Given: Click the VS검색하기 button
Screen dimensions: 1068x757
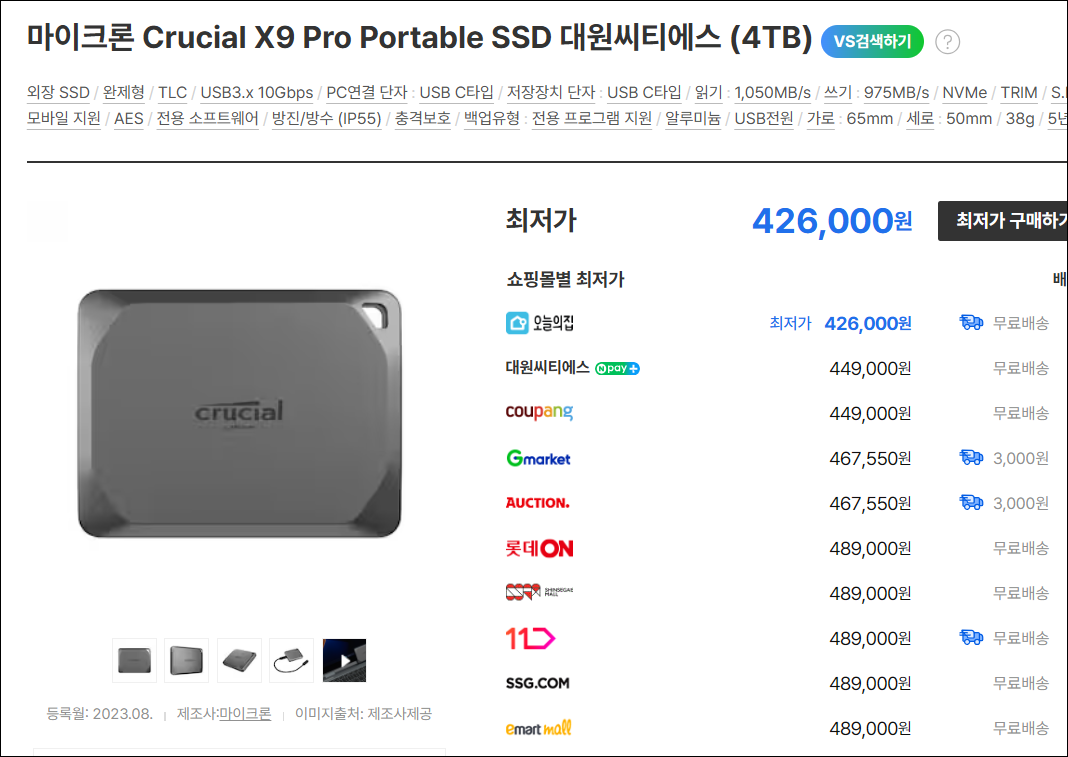Looking at the screenshot, I should coord(872,42).
